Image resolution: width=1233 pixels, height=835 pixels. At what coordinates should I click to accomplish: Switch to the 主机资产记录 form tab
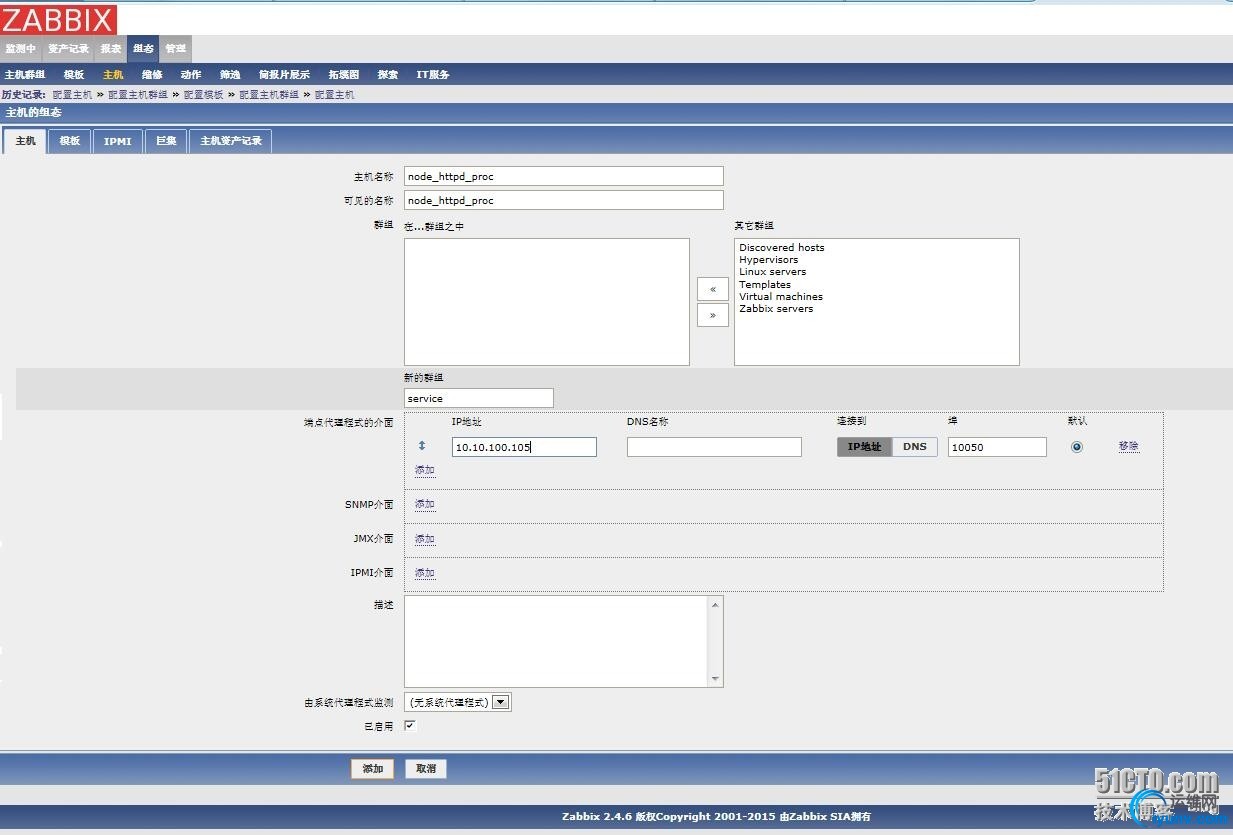[231, 141]
